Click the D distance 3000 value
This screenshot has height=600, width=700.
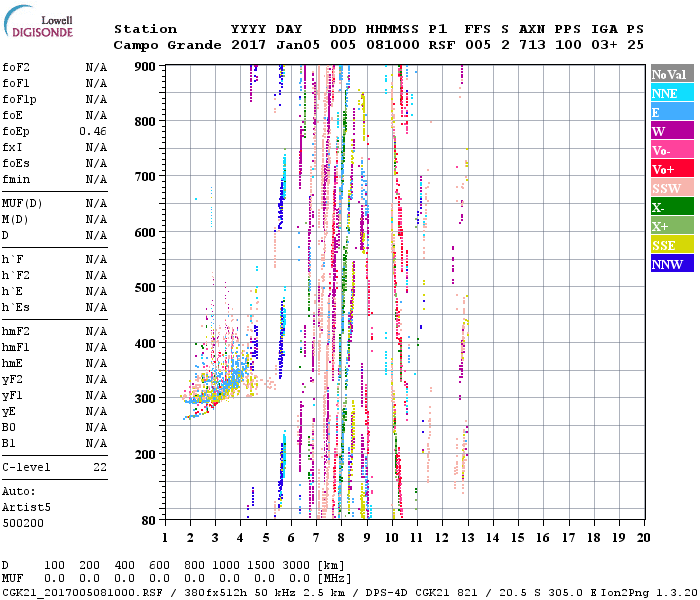pos(296,565)
